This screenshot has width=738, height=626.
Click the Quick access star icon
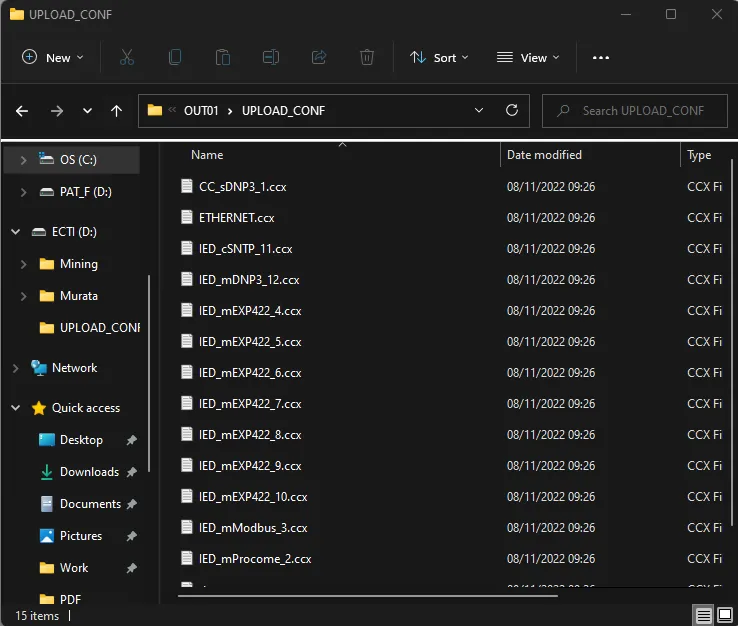(x=39, y=408)
